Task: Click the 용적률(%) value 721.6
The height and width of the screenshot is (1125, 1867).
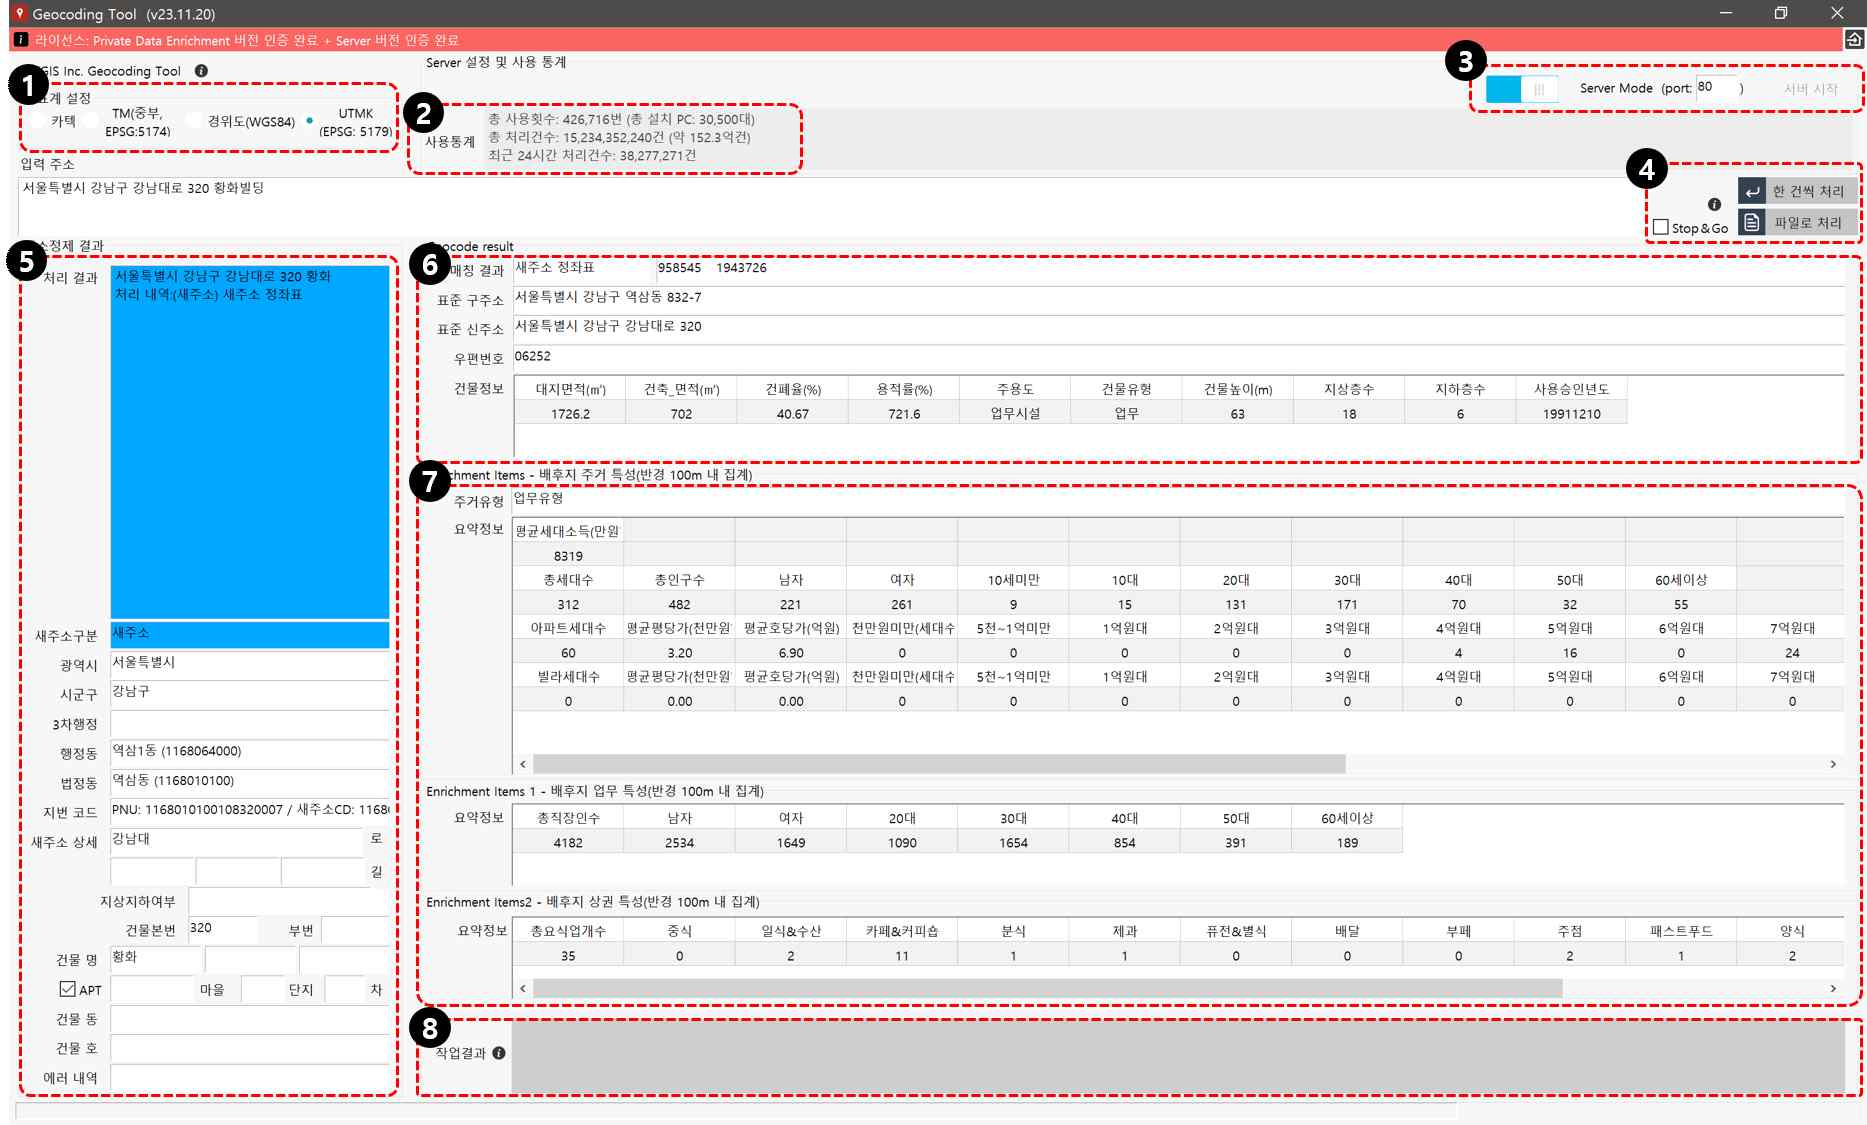Action: [x=904, y=414]
